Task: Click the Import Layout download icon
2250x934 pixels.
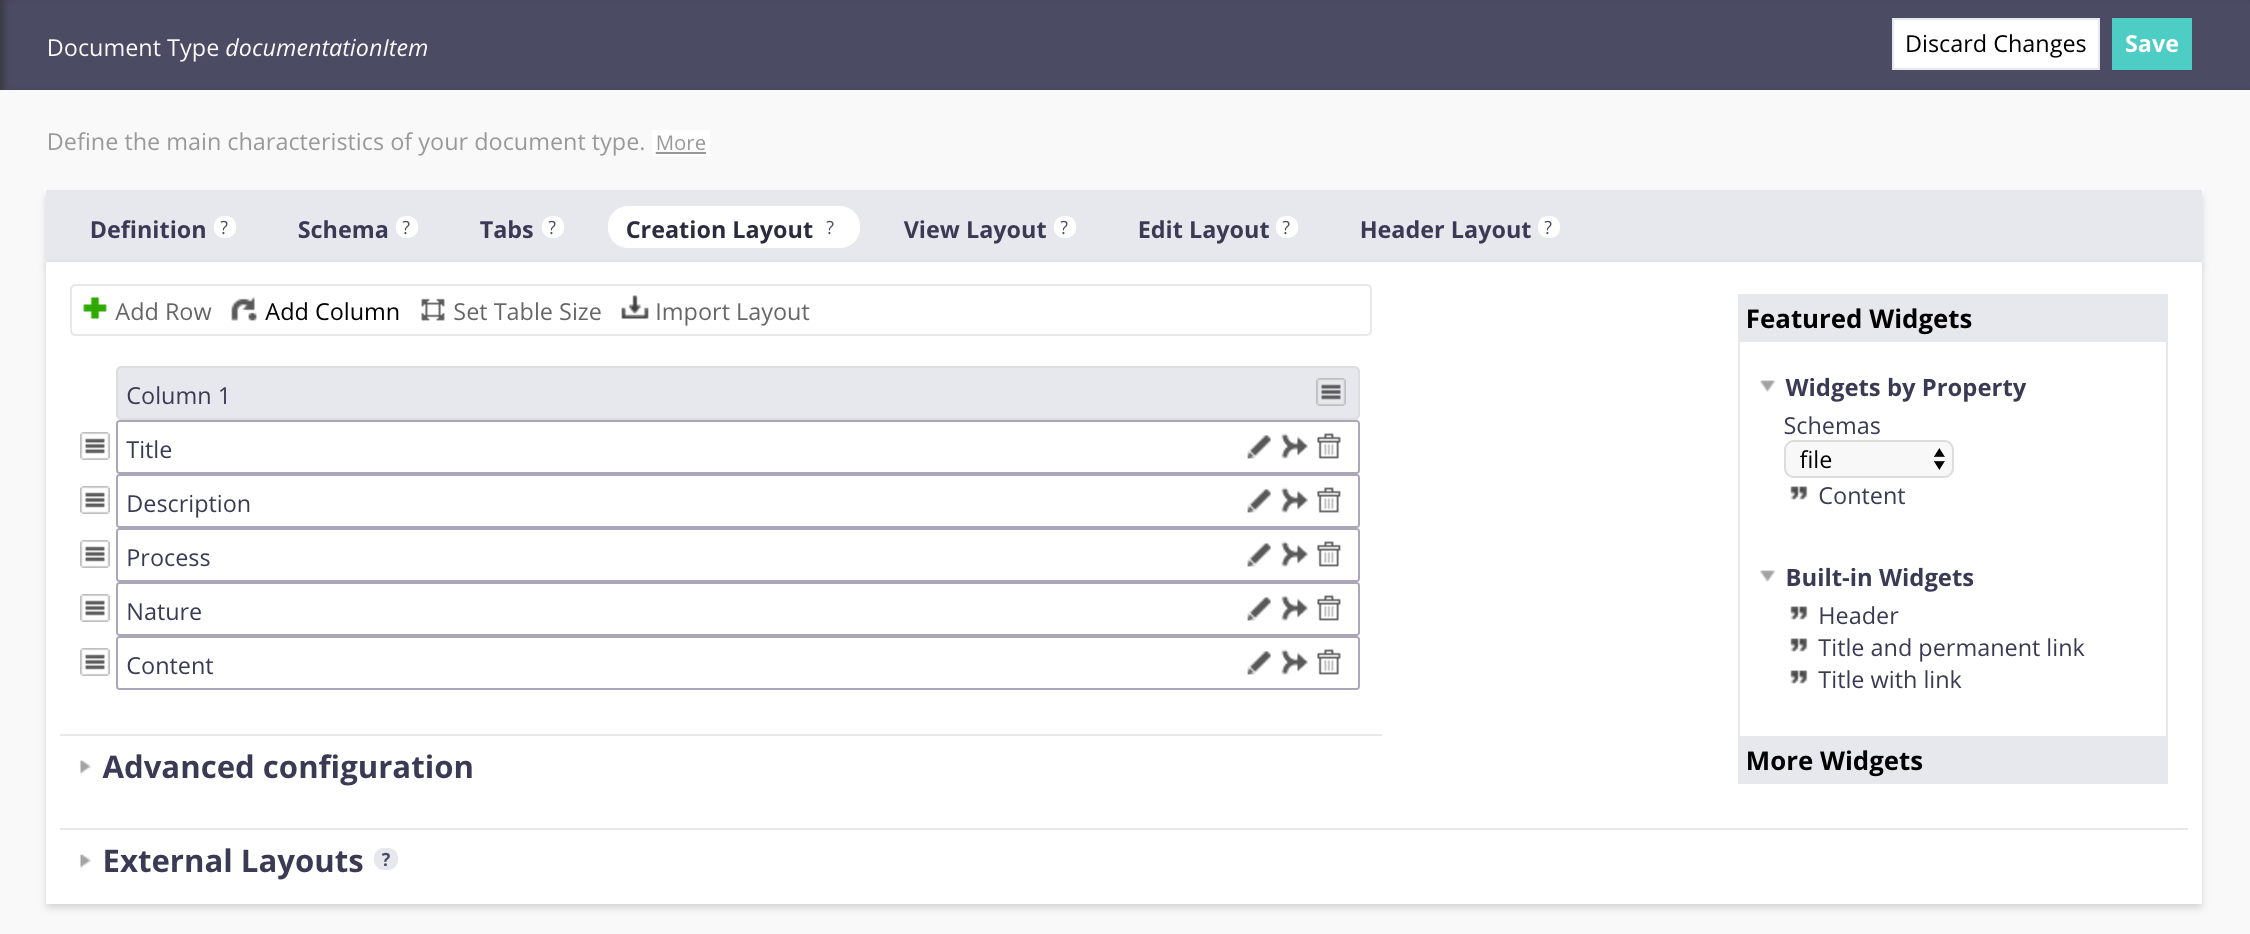Action: coord(635,308)
